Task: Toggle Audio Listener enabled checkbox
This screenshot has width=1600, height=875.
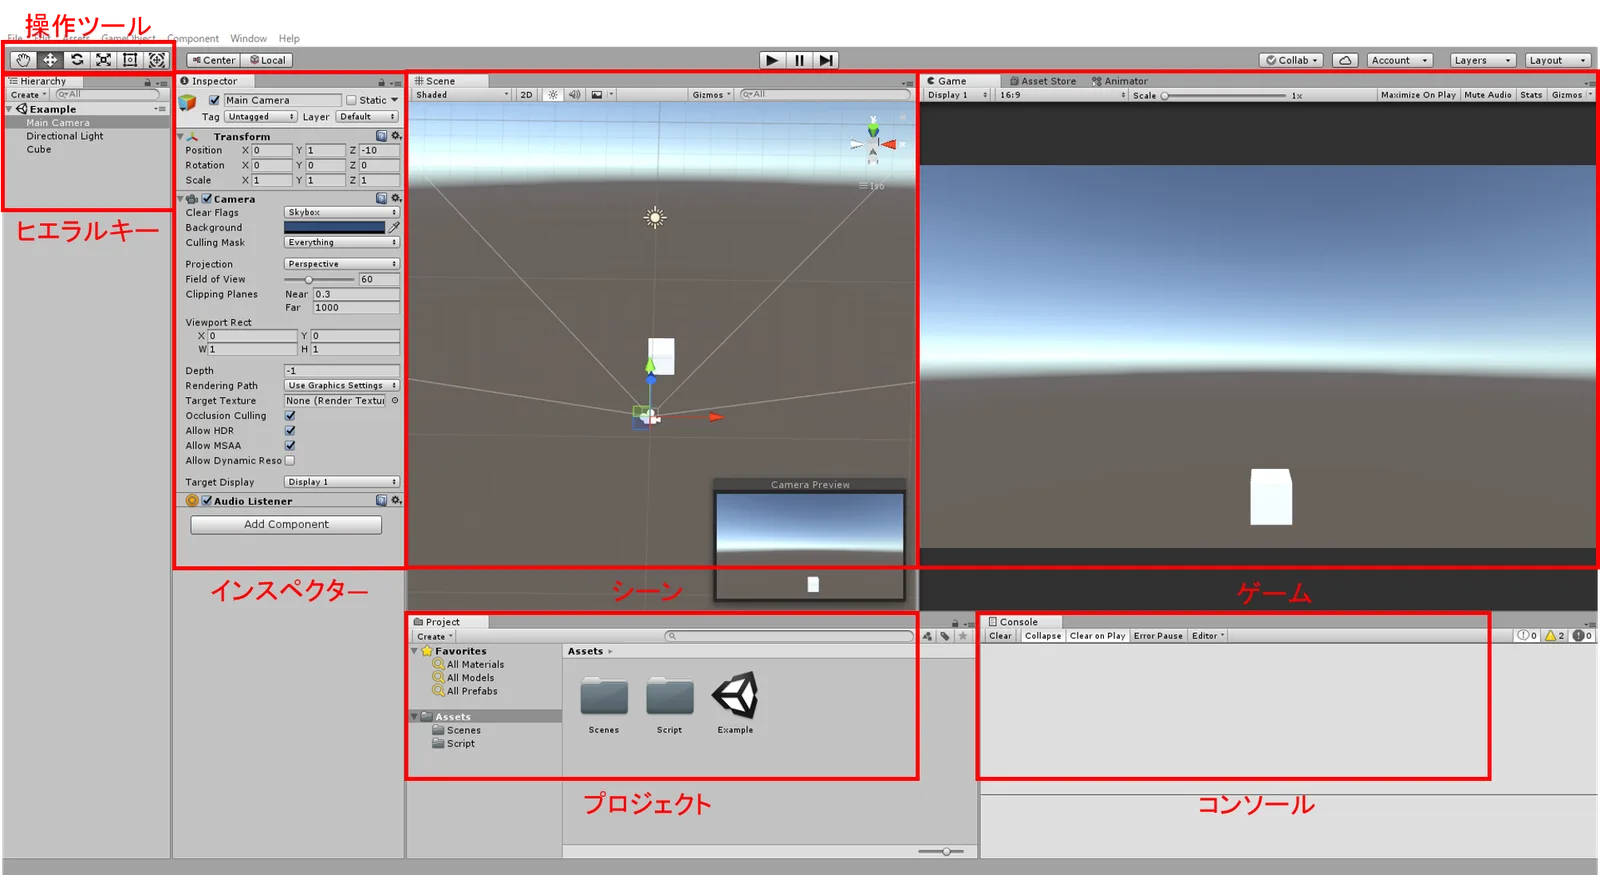Action: (207, 501)
